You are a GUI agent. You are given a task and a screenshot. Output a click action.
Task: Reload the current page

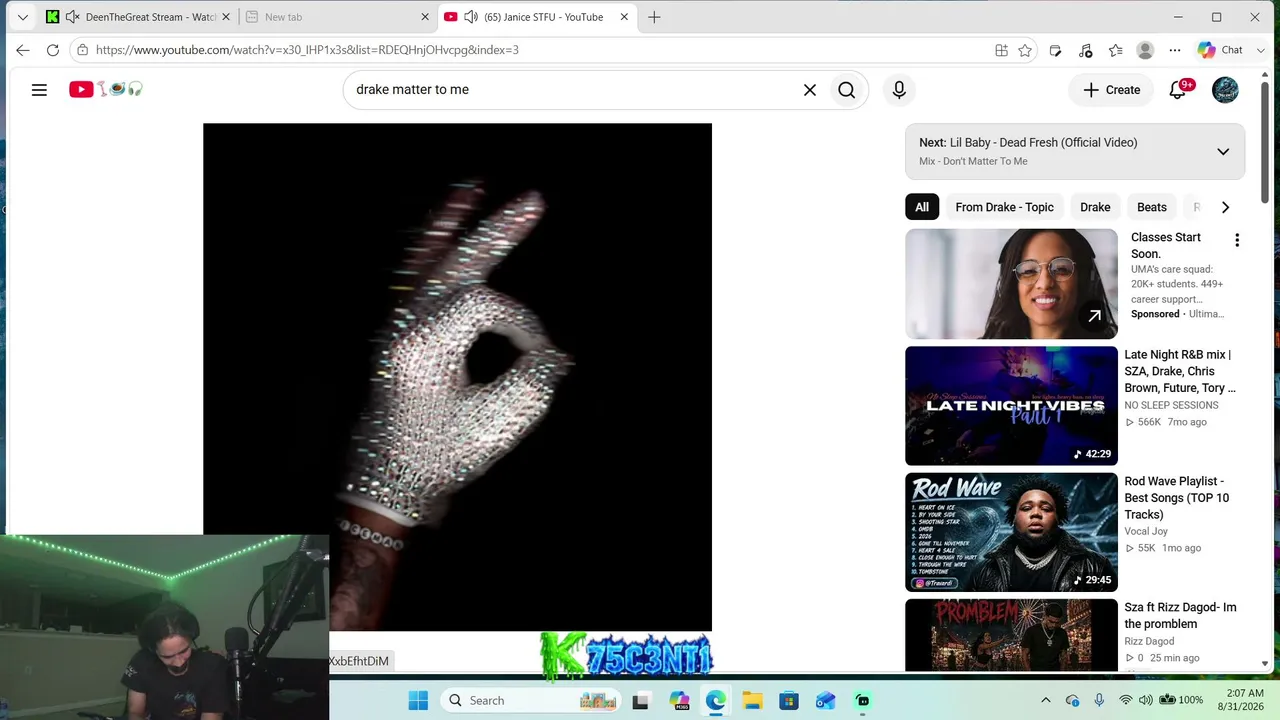pos(53,50)
